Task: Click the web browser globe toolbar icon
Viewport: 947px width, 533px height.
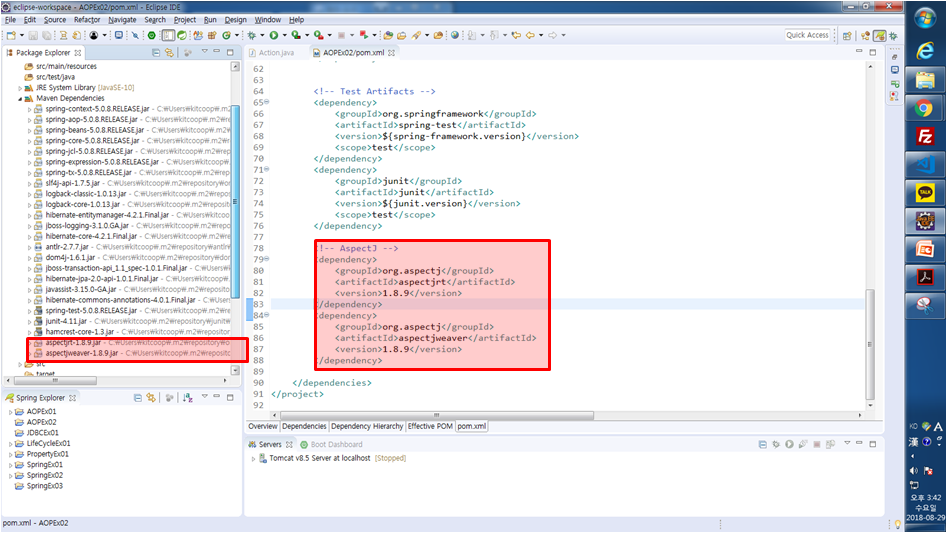Action: pos(455,36)
